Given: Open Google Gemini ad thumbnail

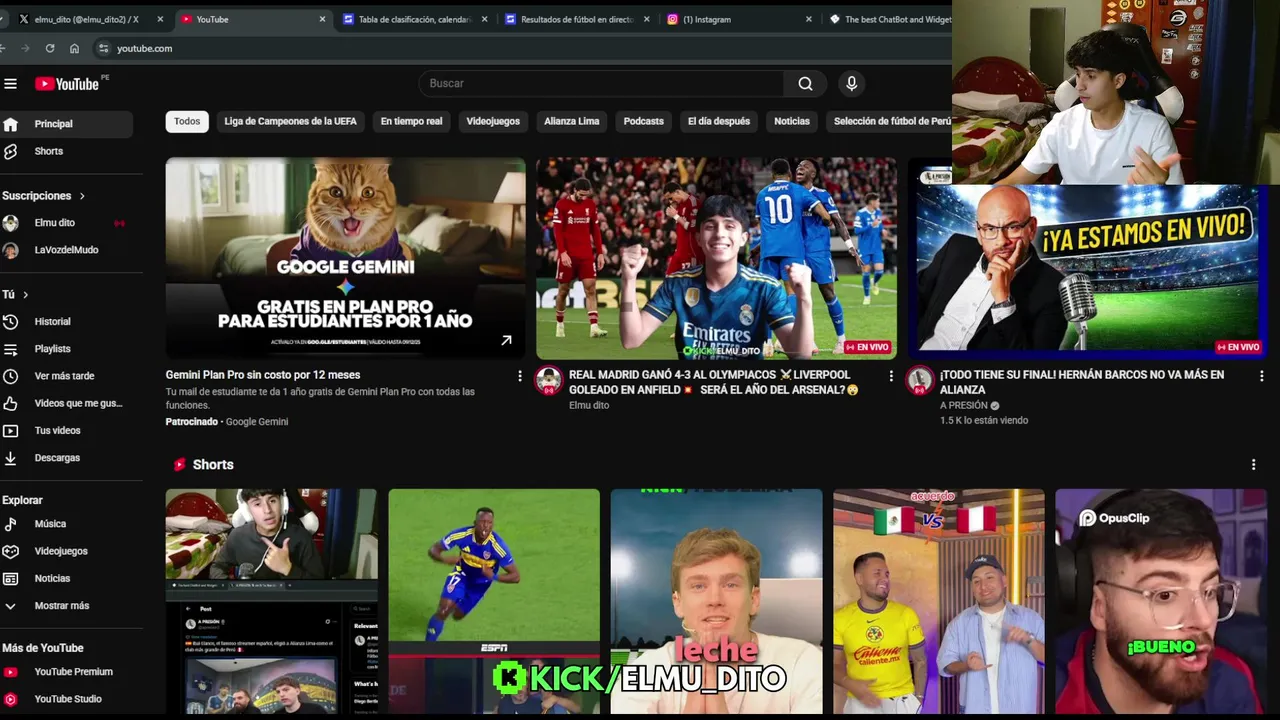Looking at the screenshot, I should point(345,258).
